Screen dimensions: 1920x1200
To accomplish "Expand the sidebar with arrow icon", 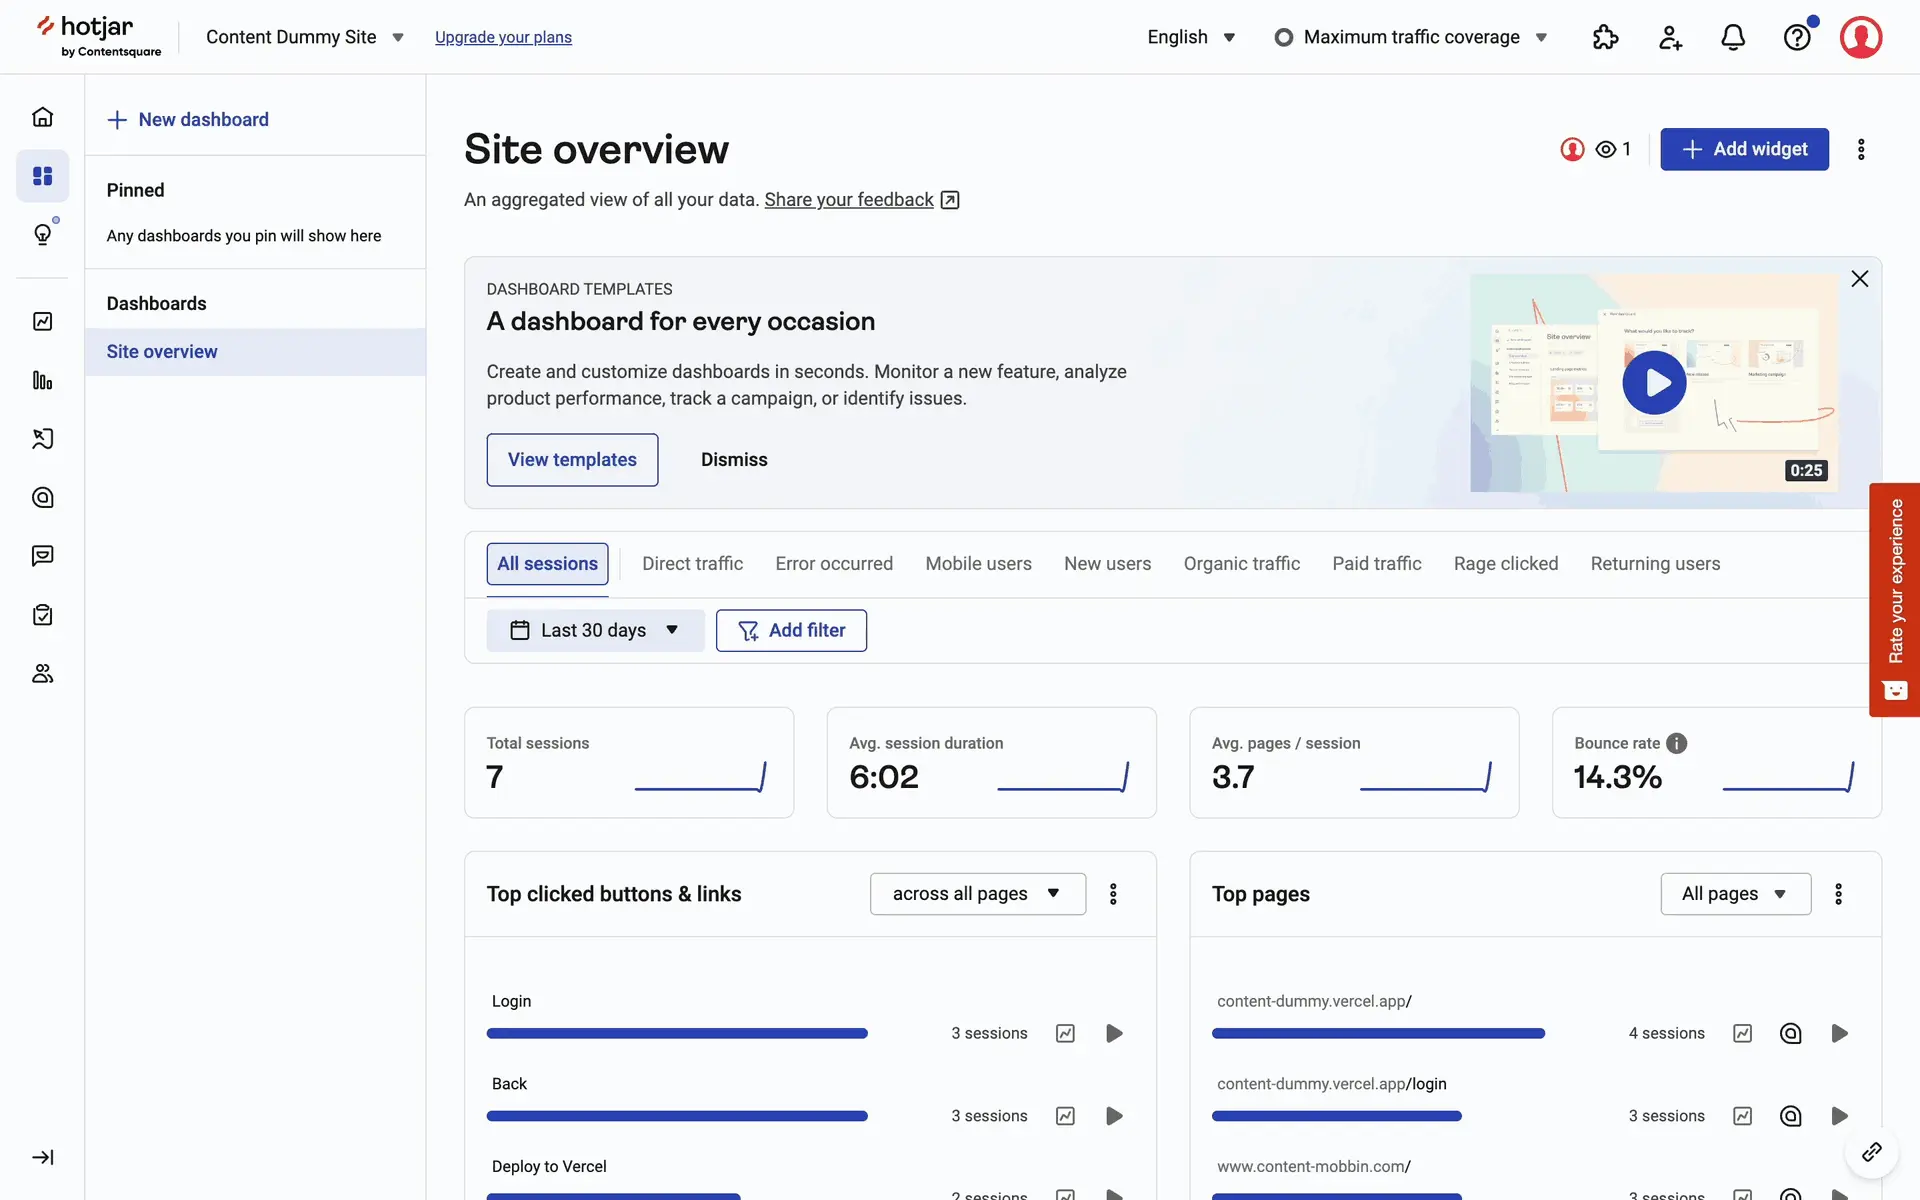I will (42, 1157).
